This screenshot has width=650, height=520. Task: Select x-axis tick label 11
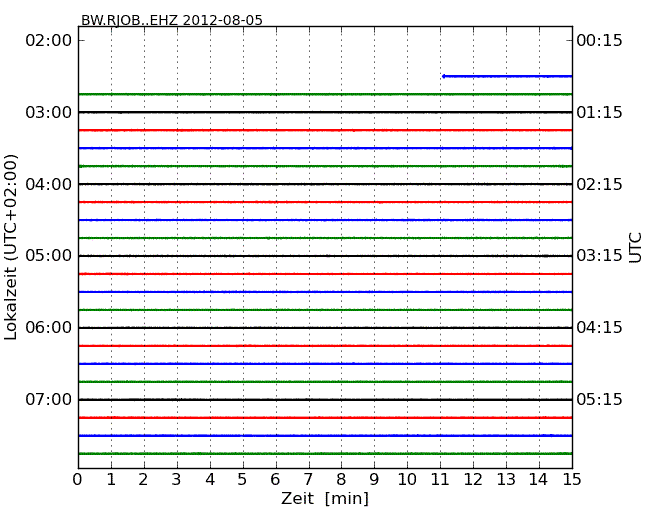point(440,480)
